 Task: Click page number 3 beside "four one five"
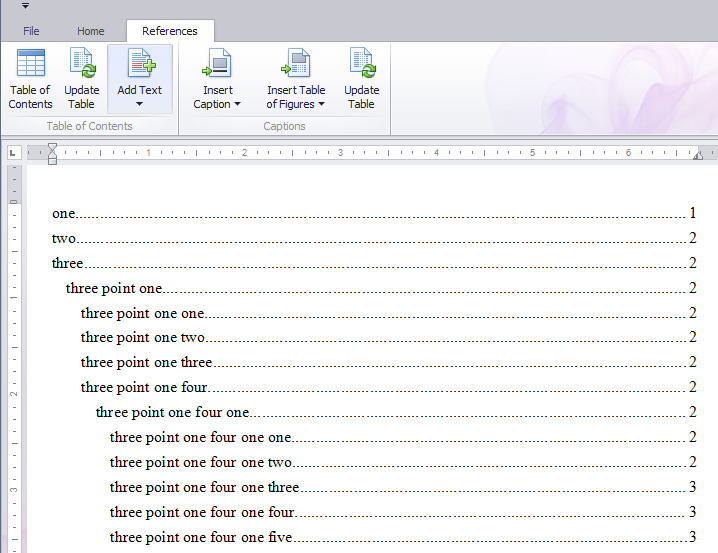[693, 537]
